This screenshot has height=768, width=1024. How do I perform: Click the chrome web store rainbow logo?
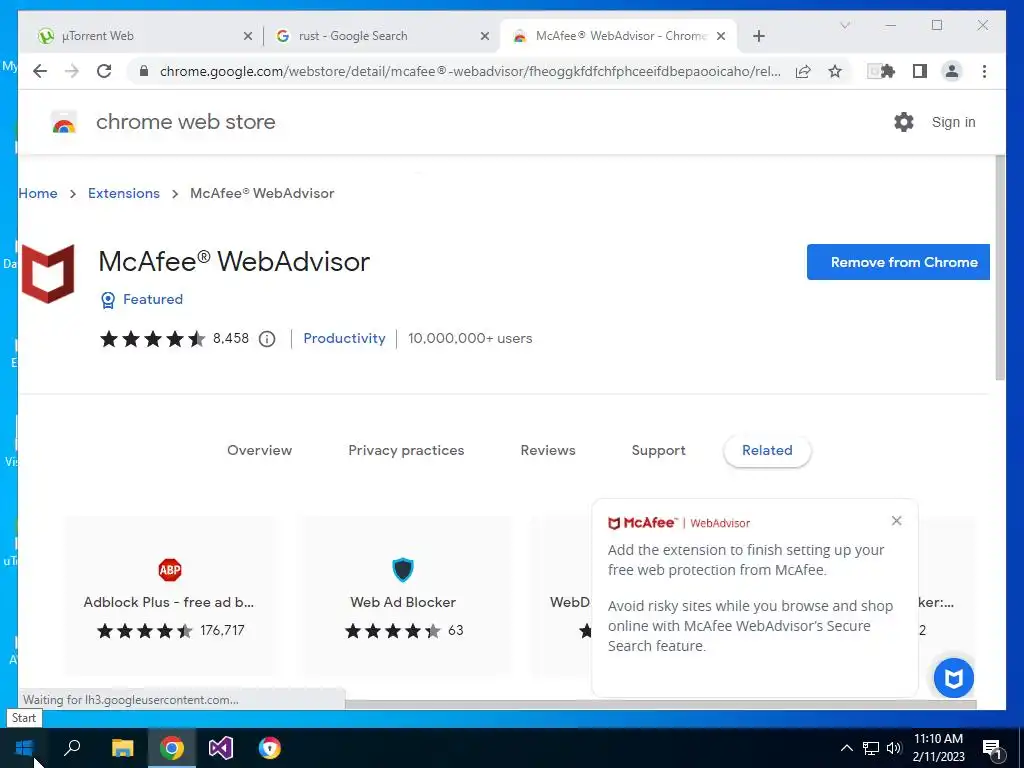click(x=64, y=122)
